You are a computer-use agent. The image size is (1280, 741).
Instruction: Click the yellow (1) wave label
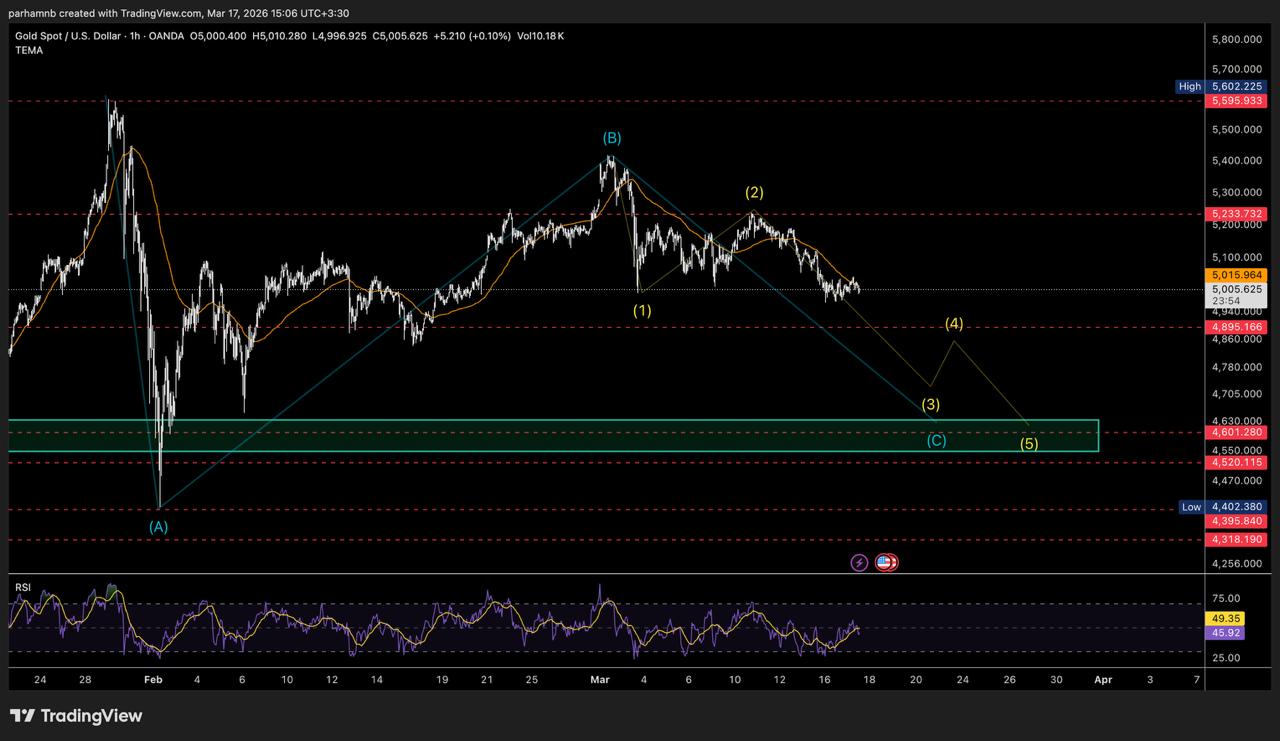[642, 310]
